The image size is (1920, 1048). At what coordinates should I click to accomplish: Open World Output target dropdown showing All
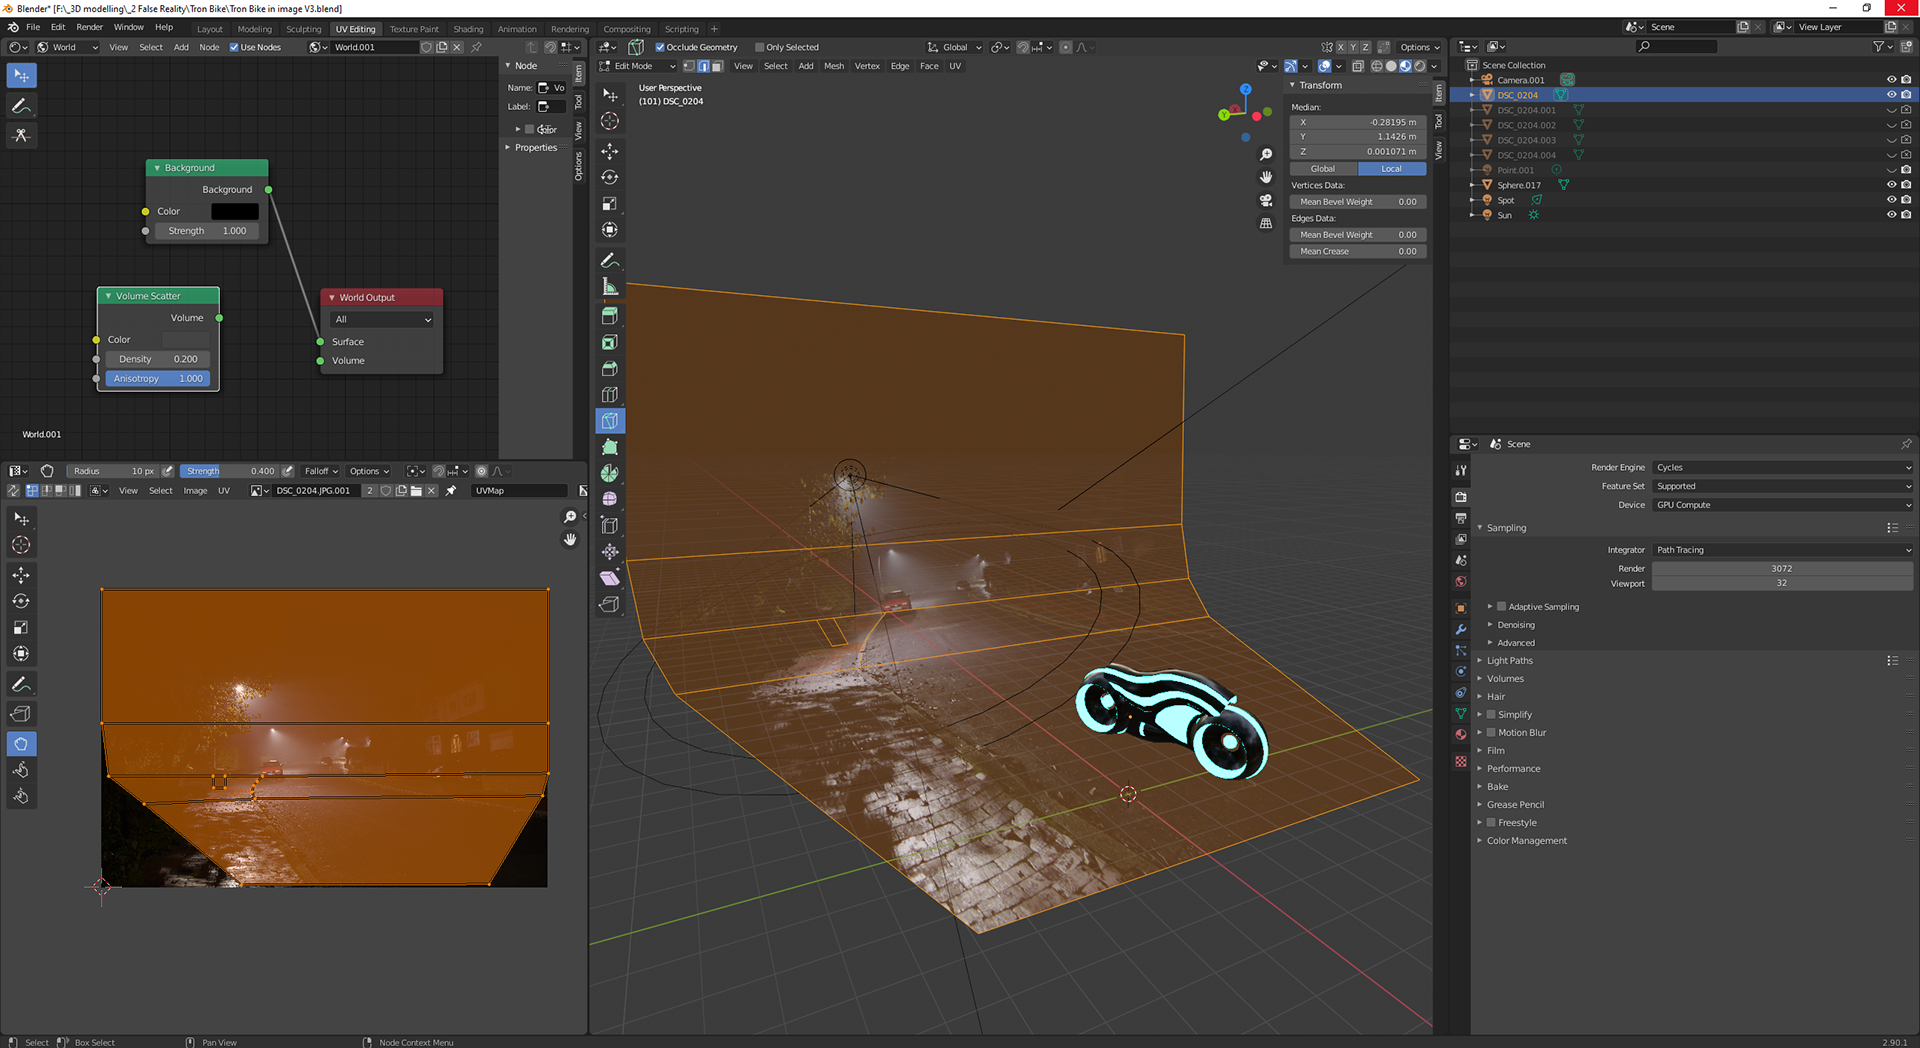coord(382,320)
